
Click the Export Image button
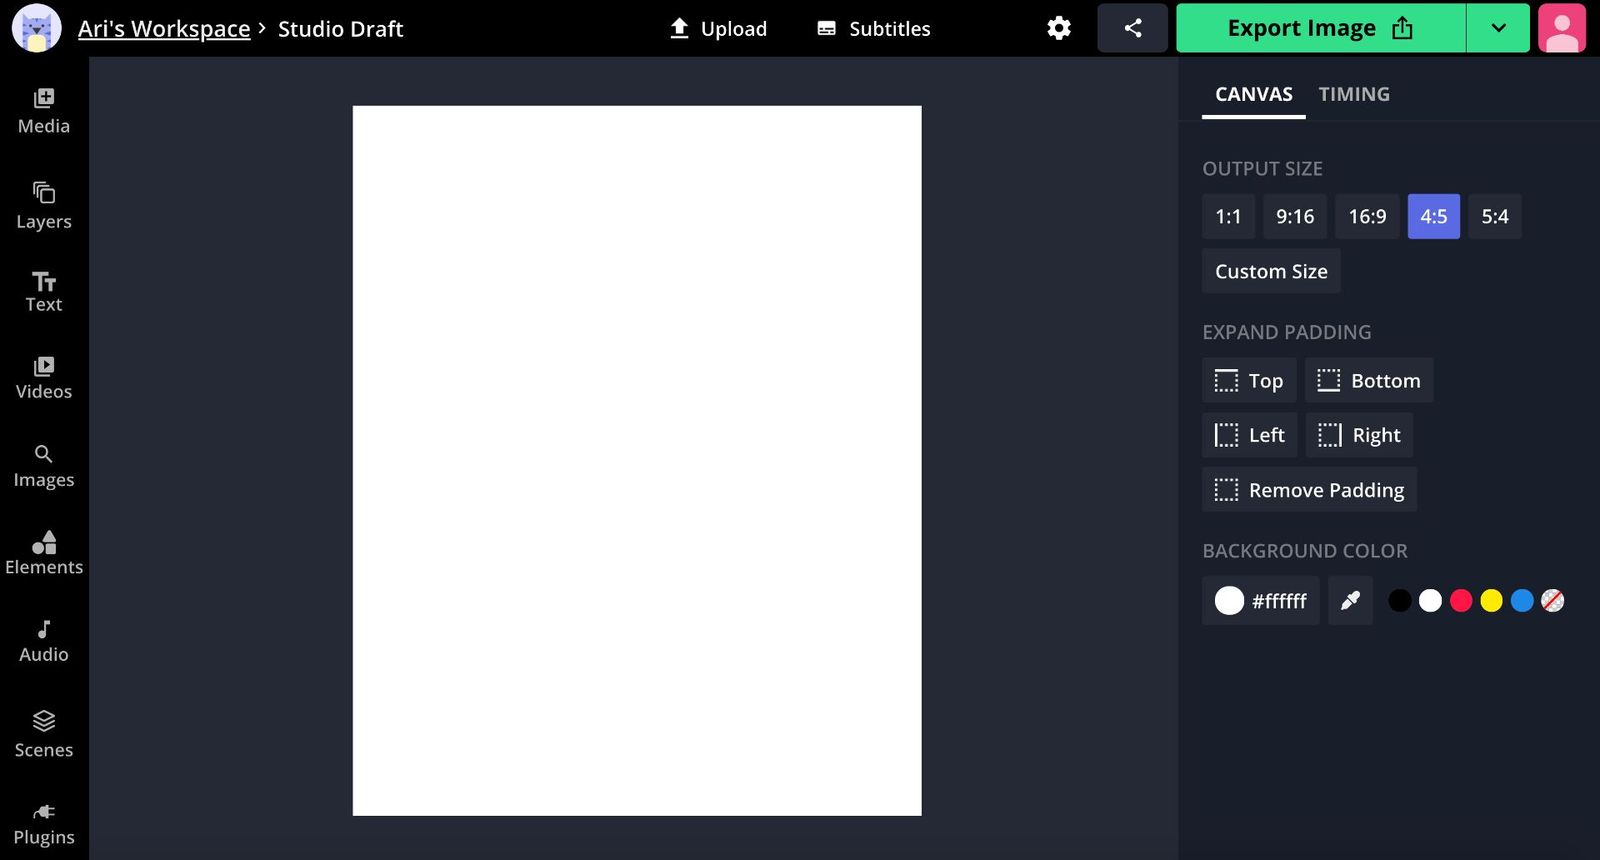click(1320, 28)
